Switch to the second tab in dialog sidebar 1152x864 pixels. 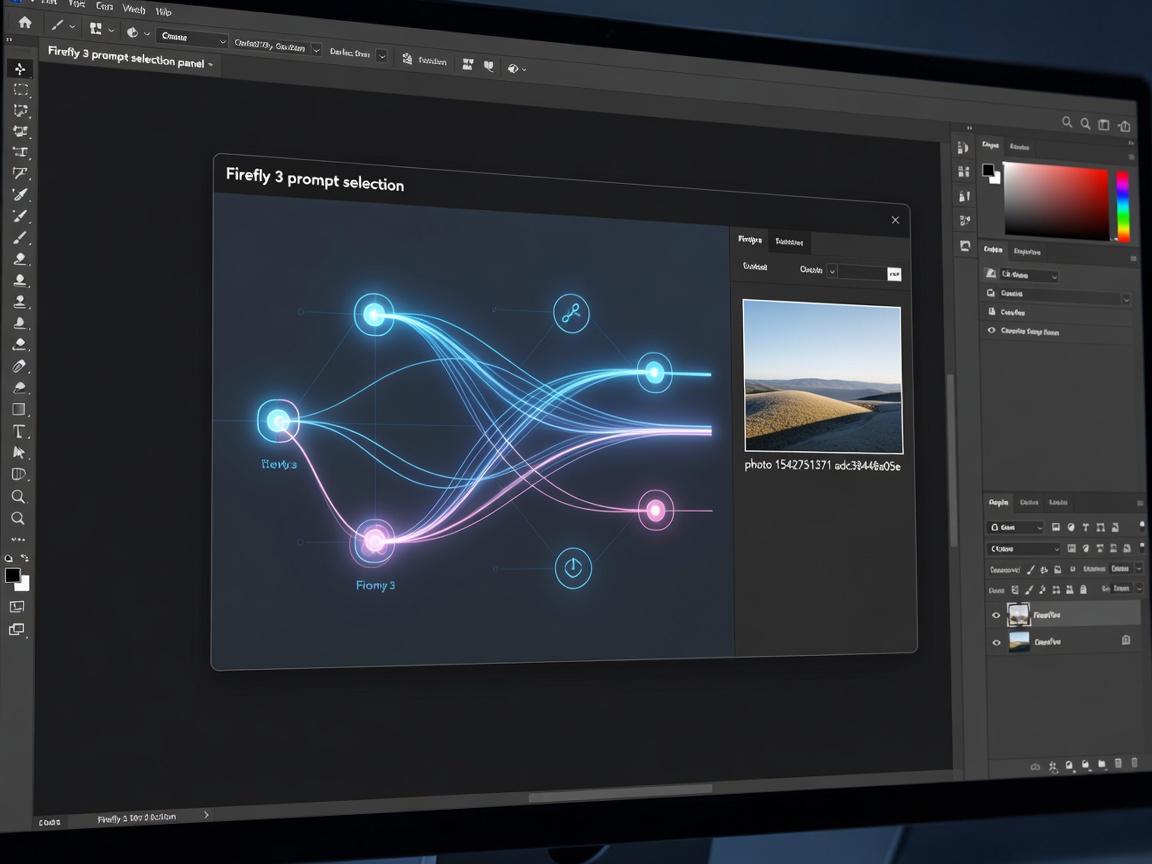789,242
